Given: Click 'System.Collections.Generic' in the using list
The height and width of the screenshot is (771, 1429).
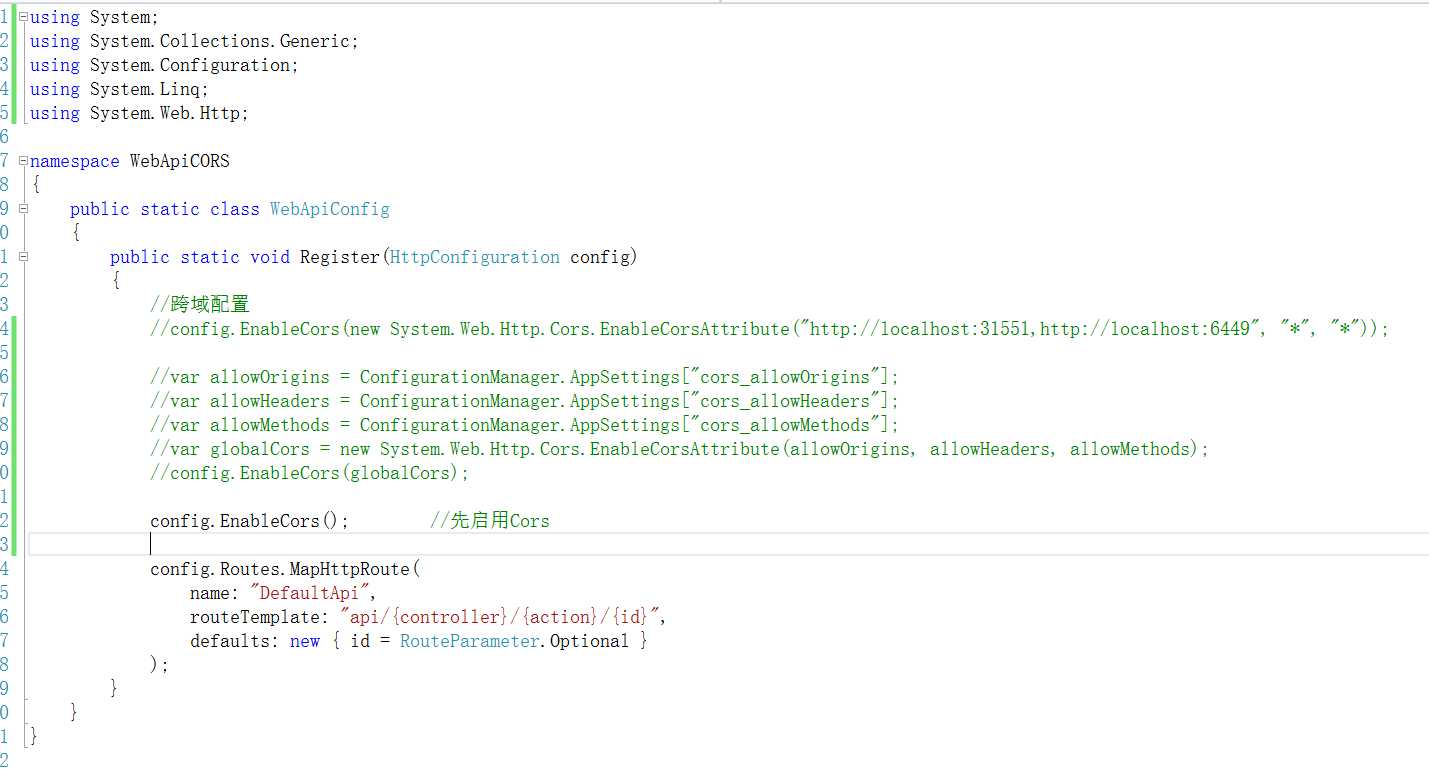Looking at the screenshot, I should (220, 41).
